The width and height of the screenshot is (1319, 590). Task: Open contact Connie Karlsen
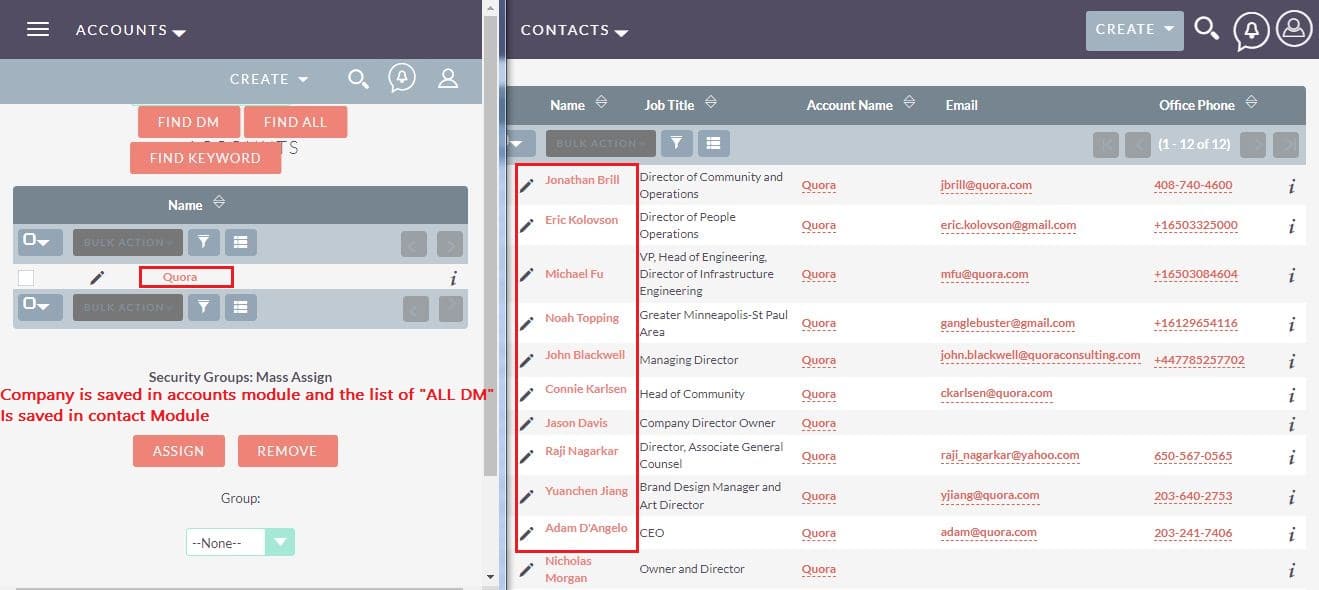[x=586, y=389]
